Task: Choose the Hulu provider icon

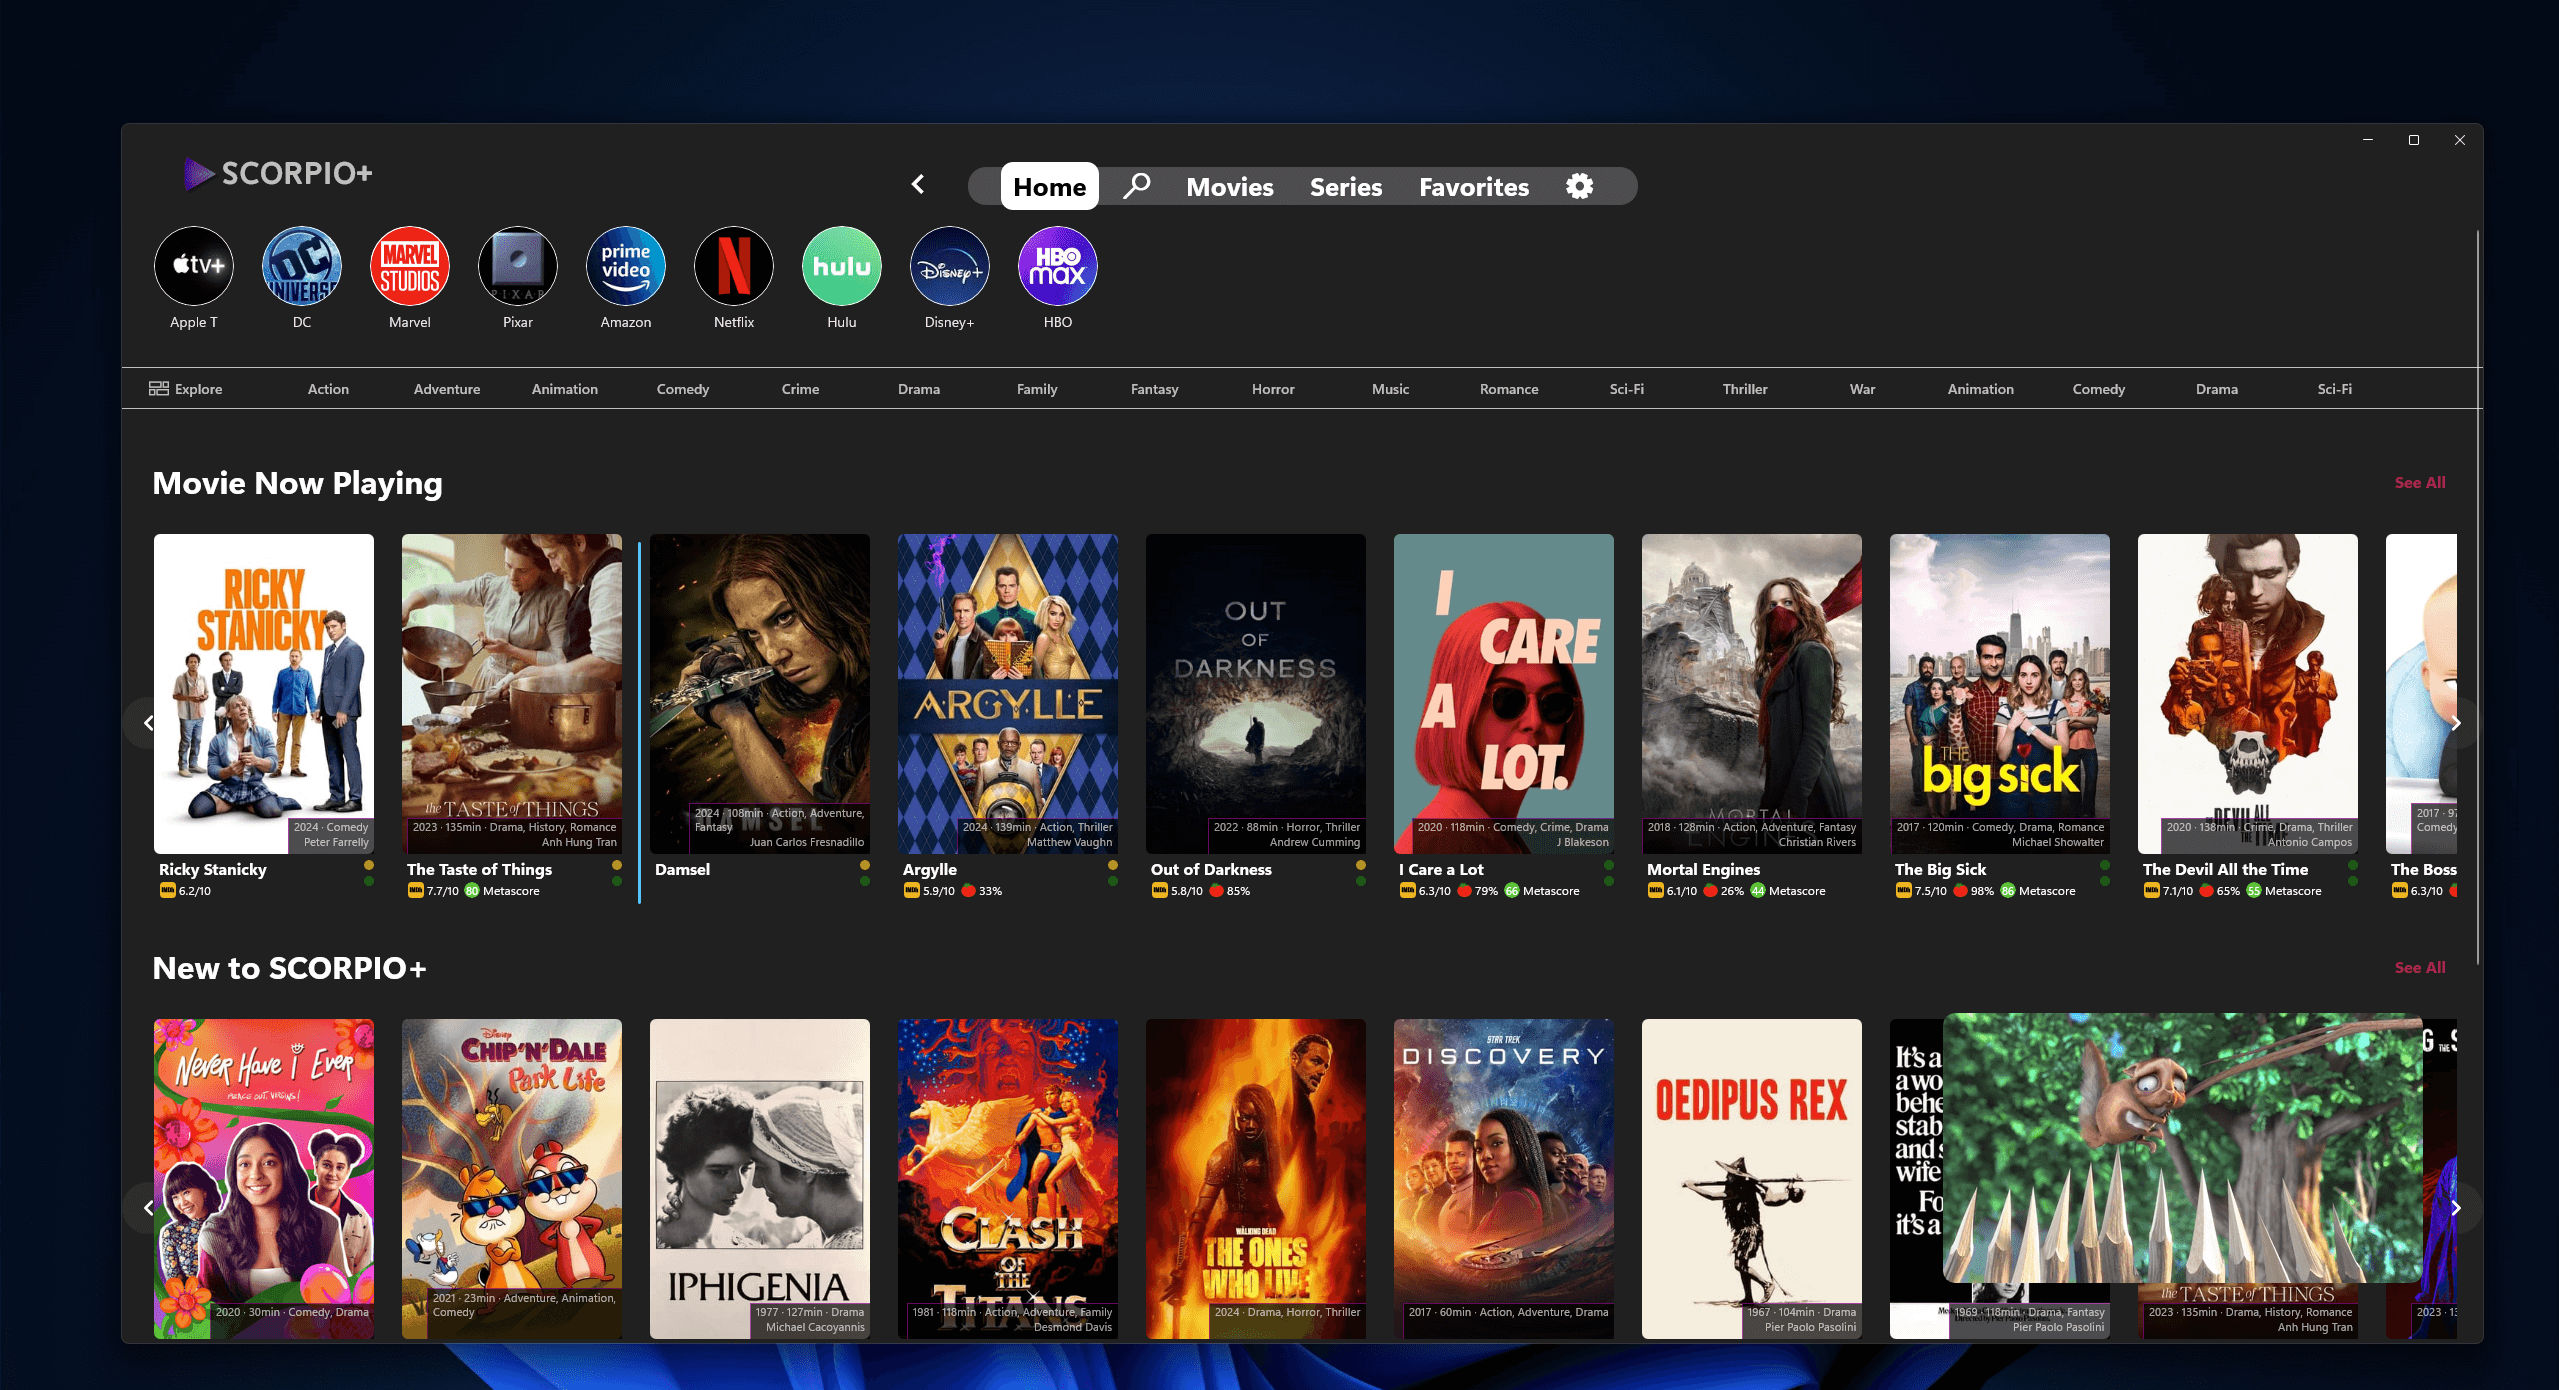Action: click(841, 266)
